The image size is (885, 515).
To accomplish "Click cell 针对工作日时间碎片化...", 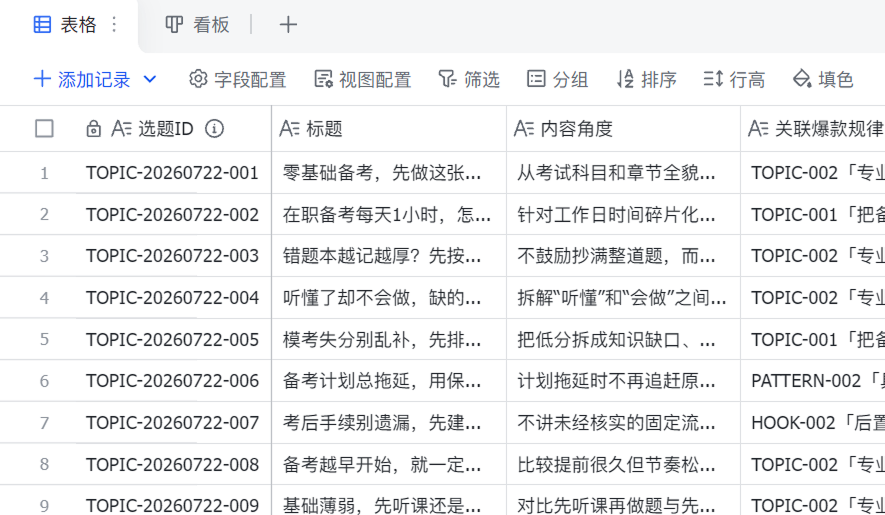I will click(623, 215).
